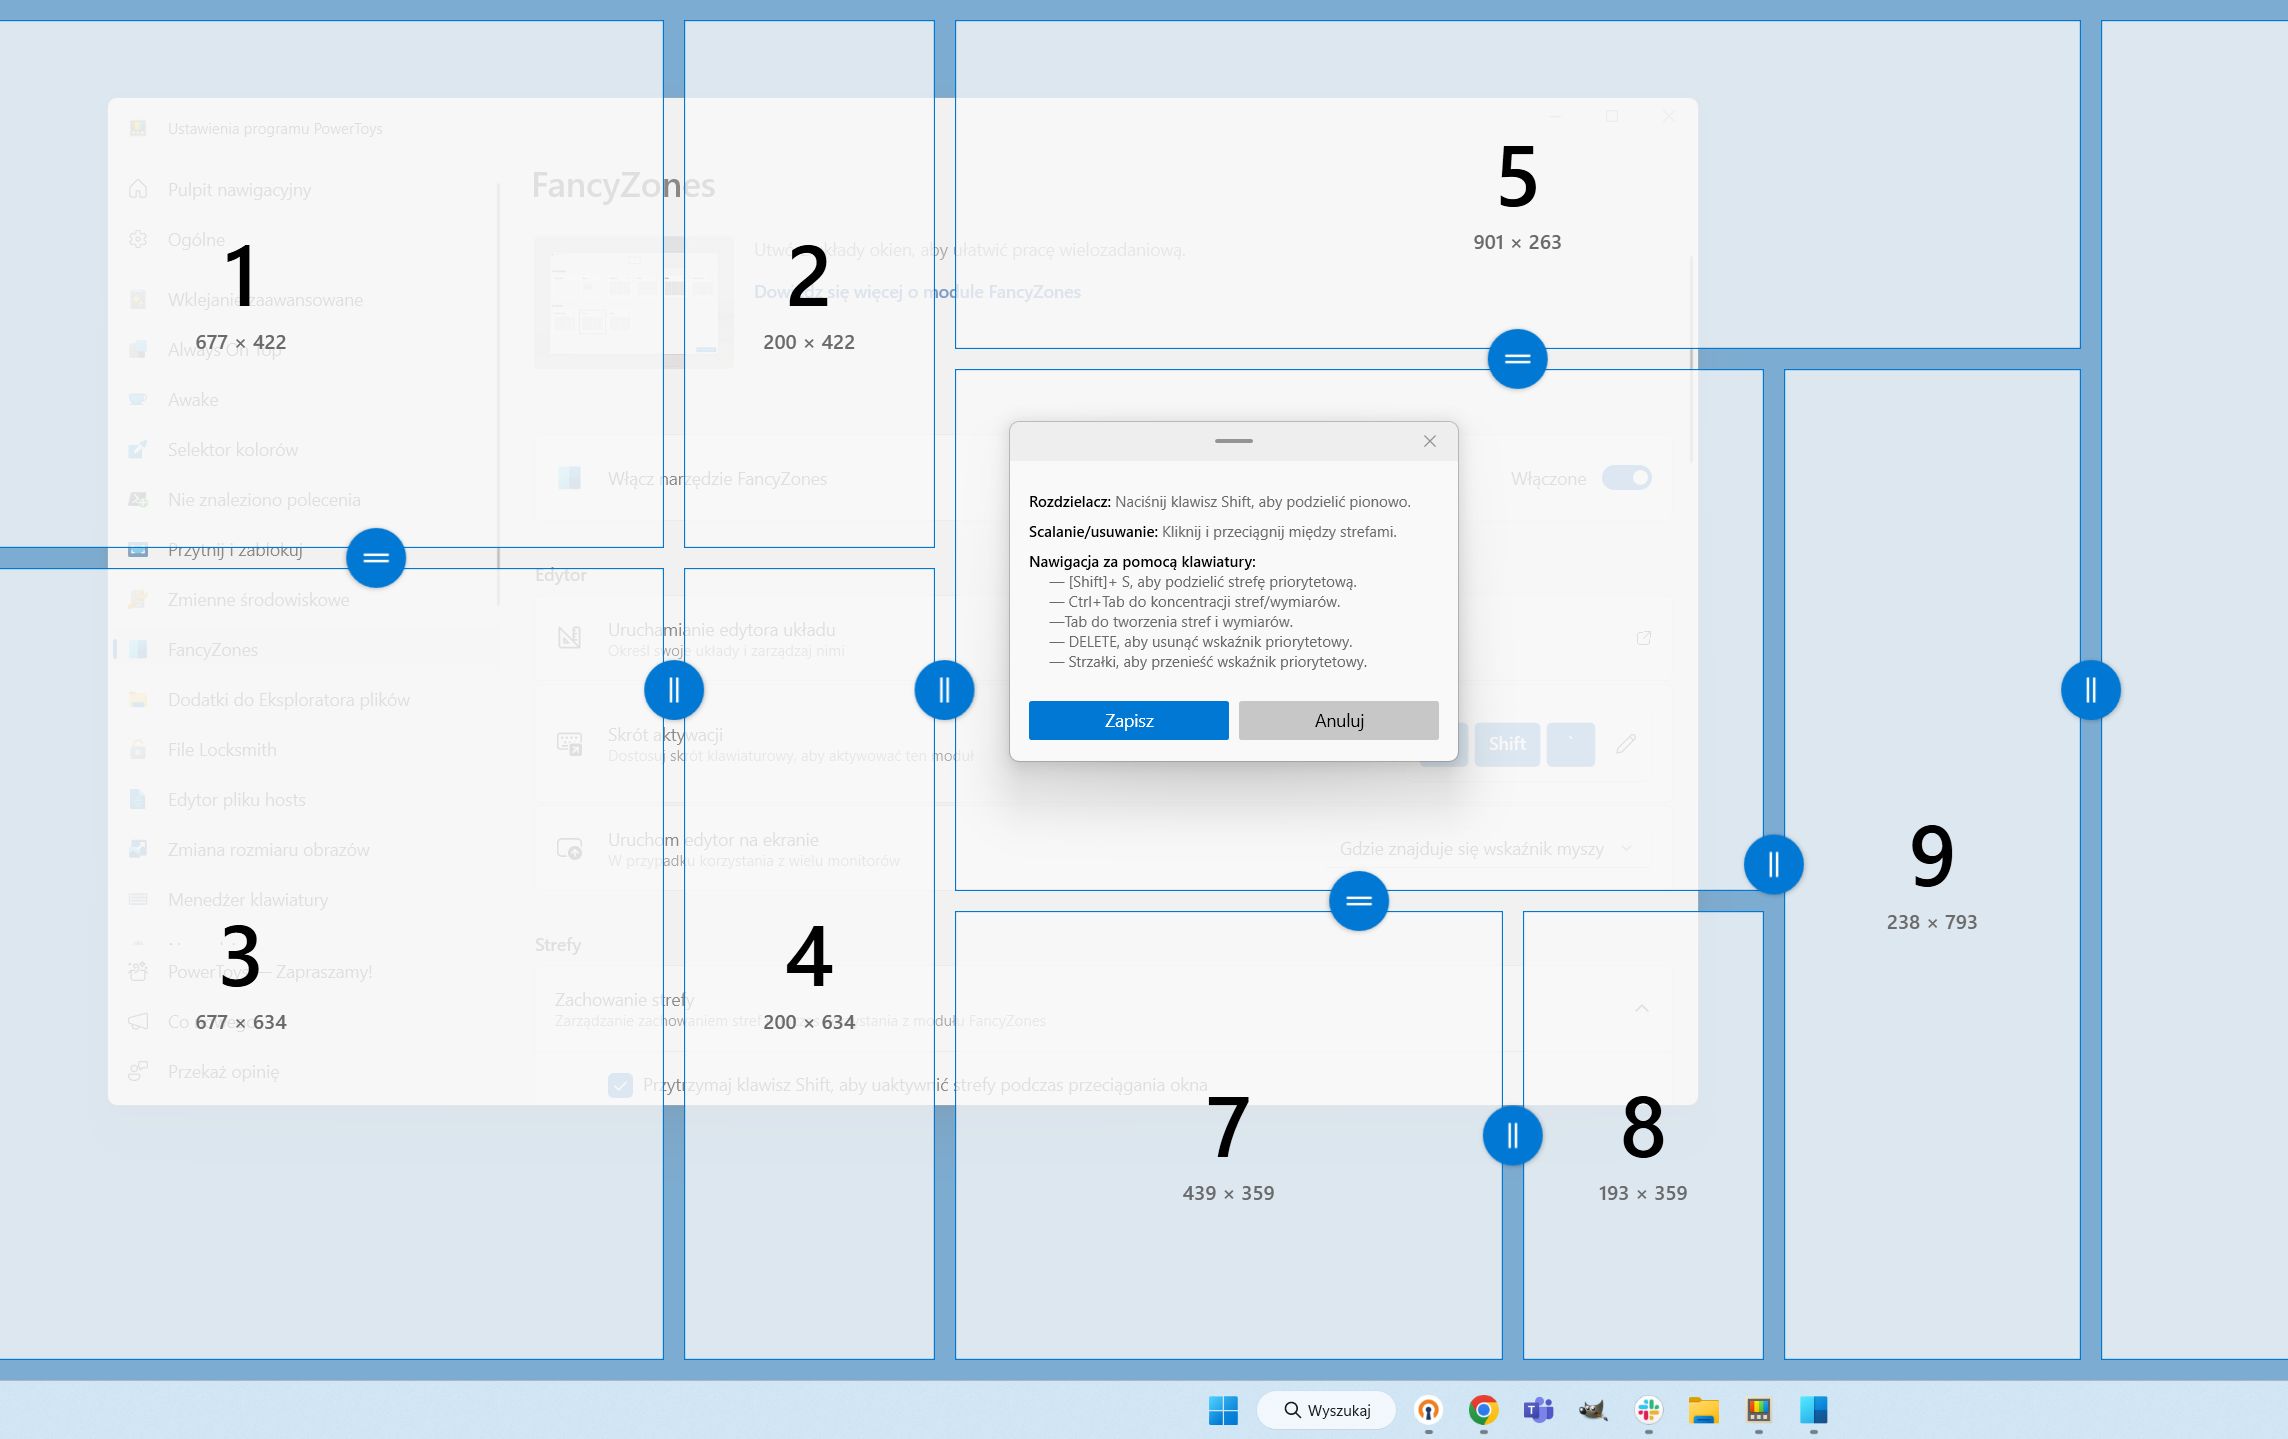Click the vertical splitter handle right of zone 4
The image size is (2288, 1439).
click(944, 690)
